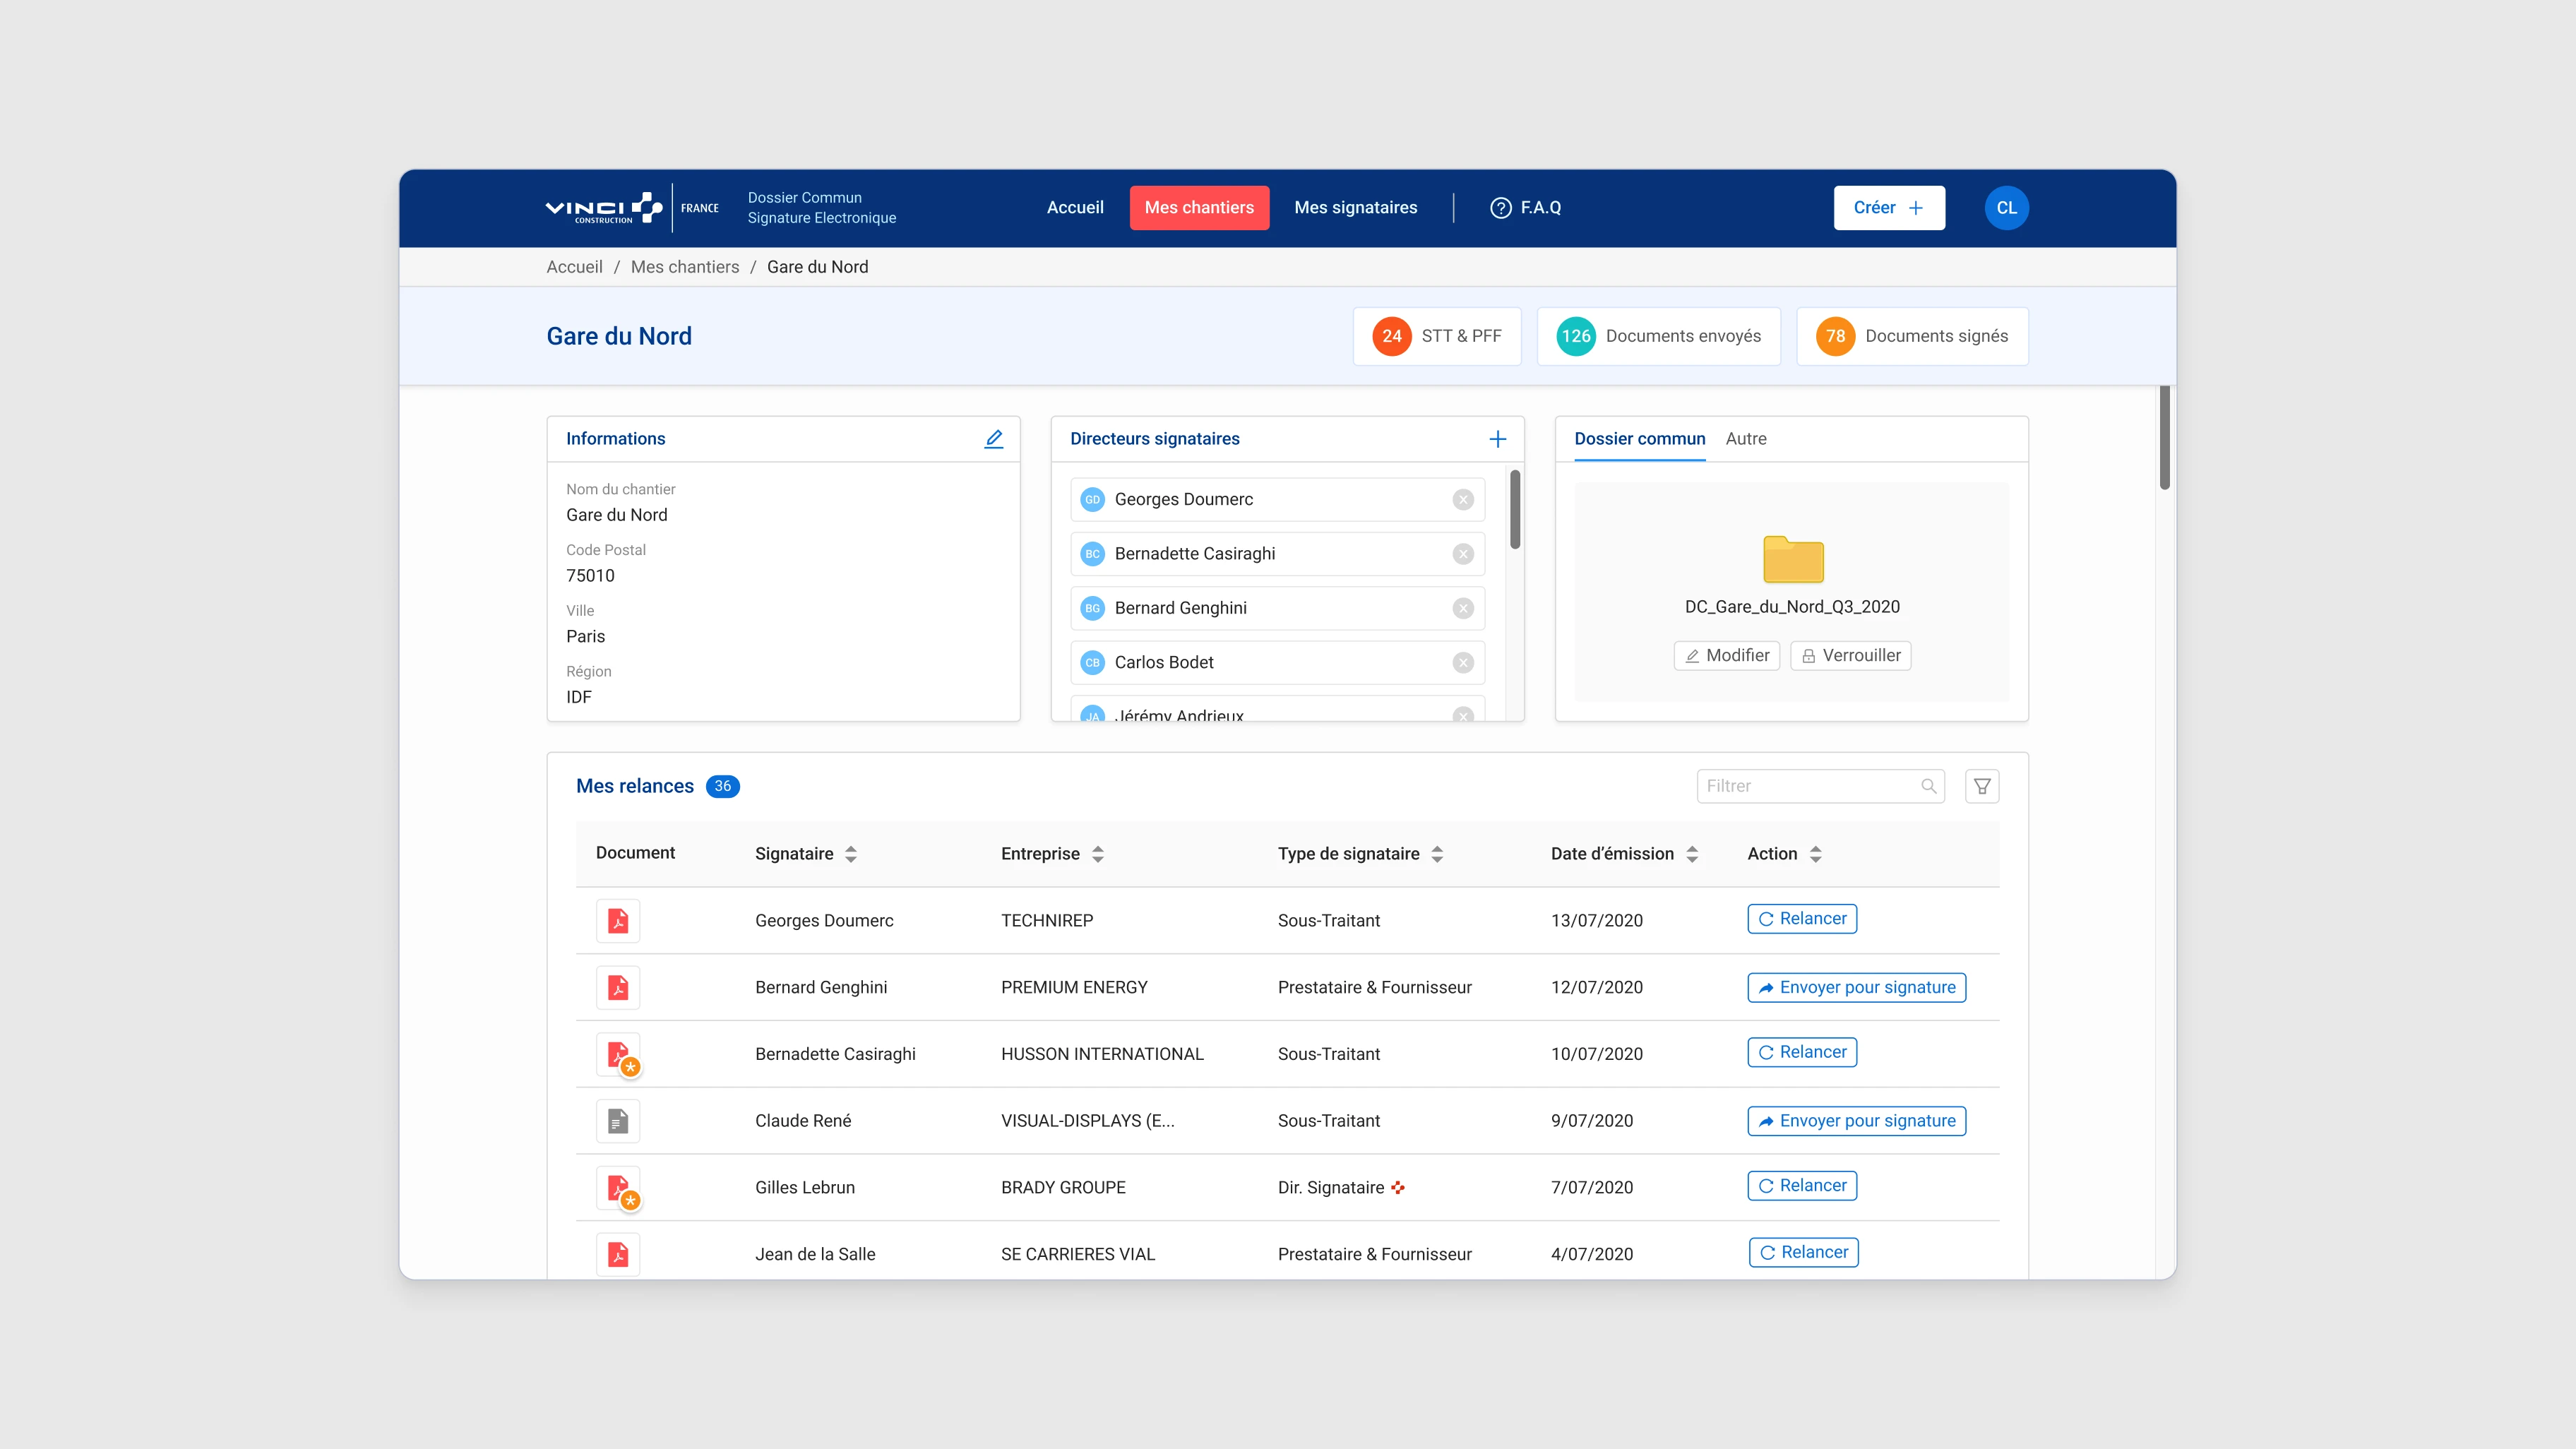The height and width of the screenshot is (1449, 2576).
Task: Click the pencil icon to edit Informations
Action: click(993, 438)
